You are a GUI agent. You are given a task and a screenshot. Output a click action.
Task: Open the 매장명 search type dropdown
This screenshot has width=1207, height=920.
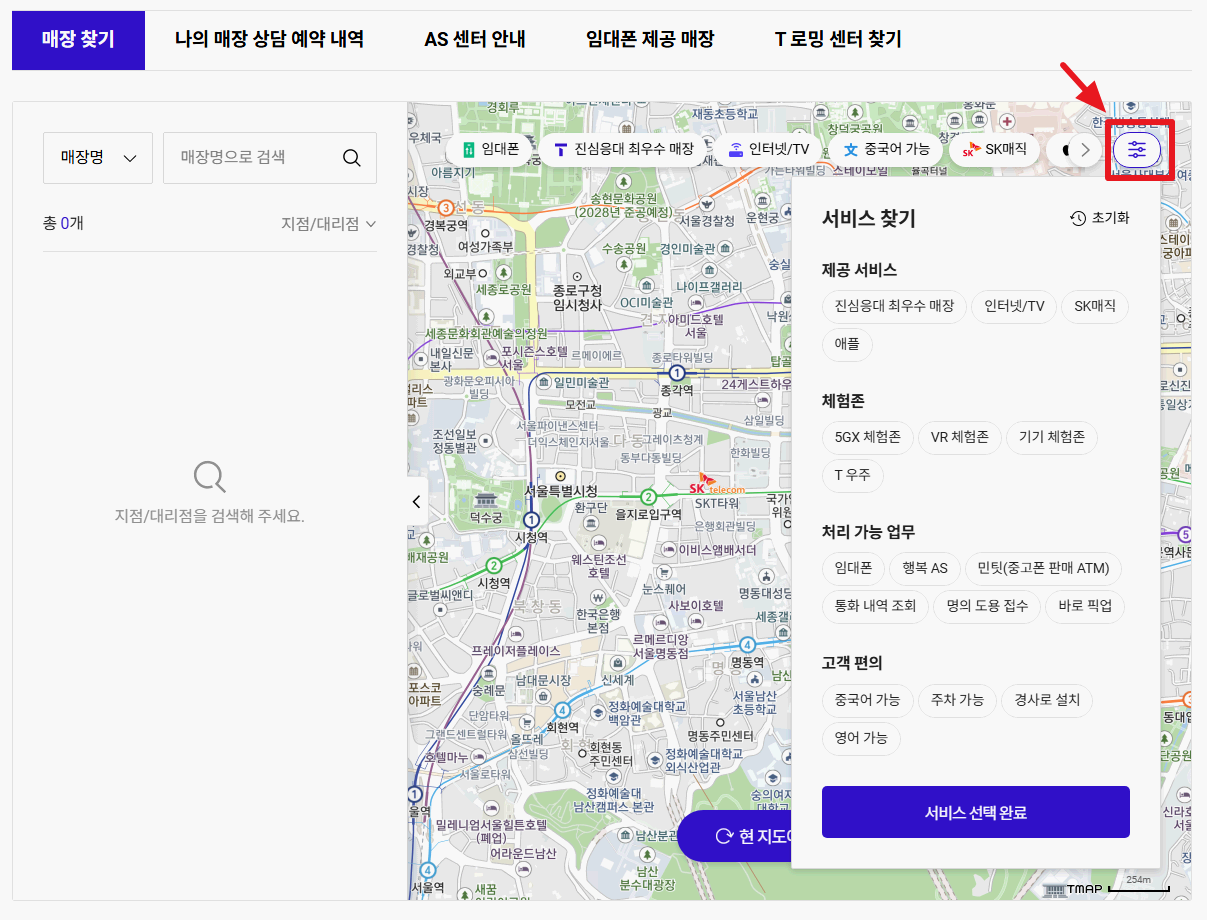[98, 158]
